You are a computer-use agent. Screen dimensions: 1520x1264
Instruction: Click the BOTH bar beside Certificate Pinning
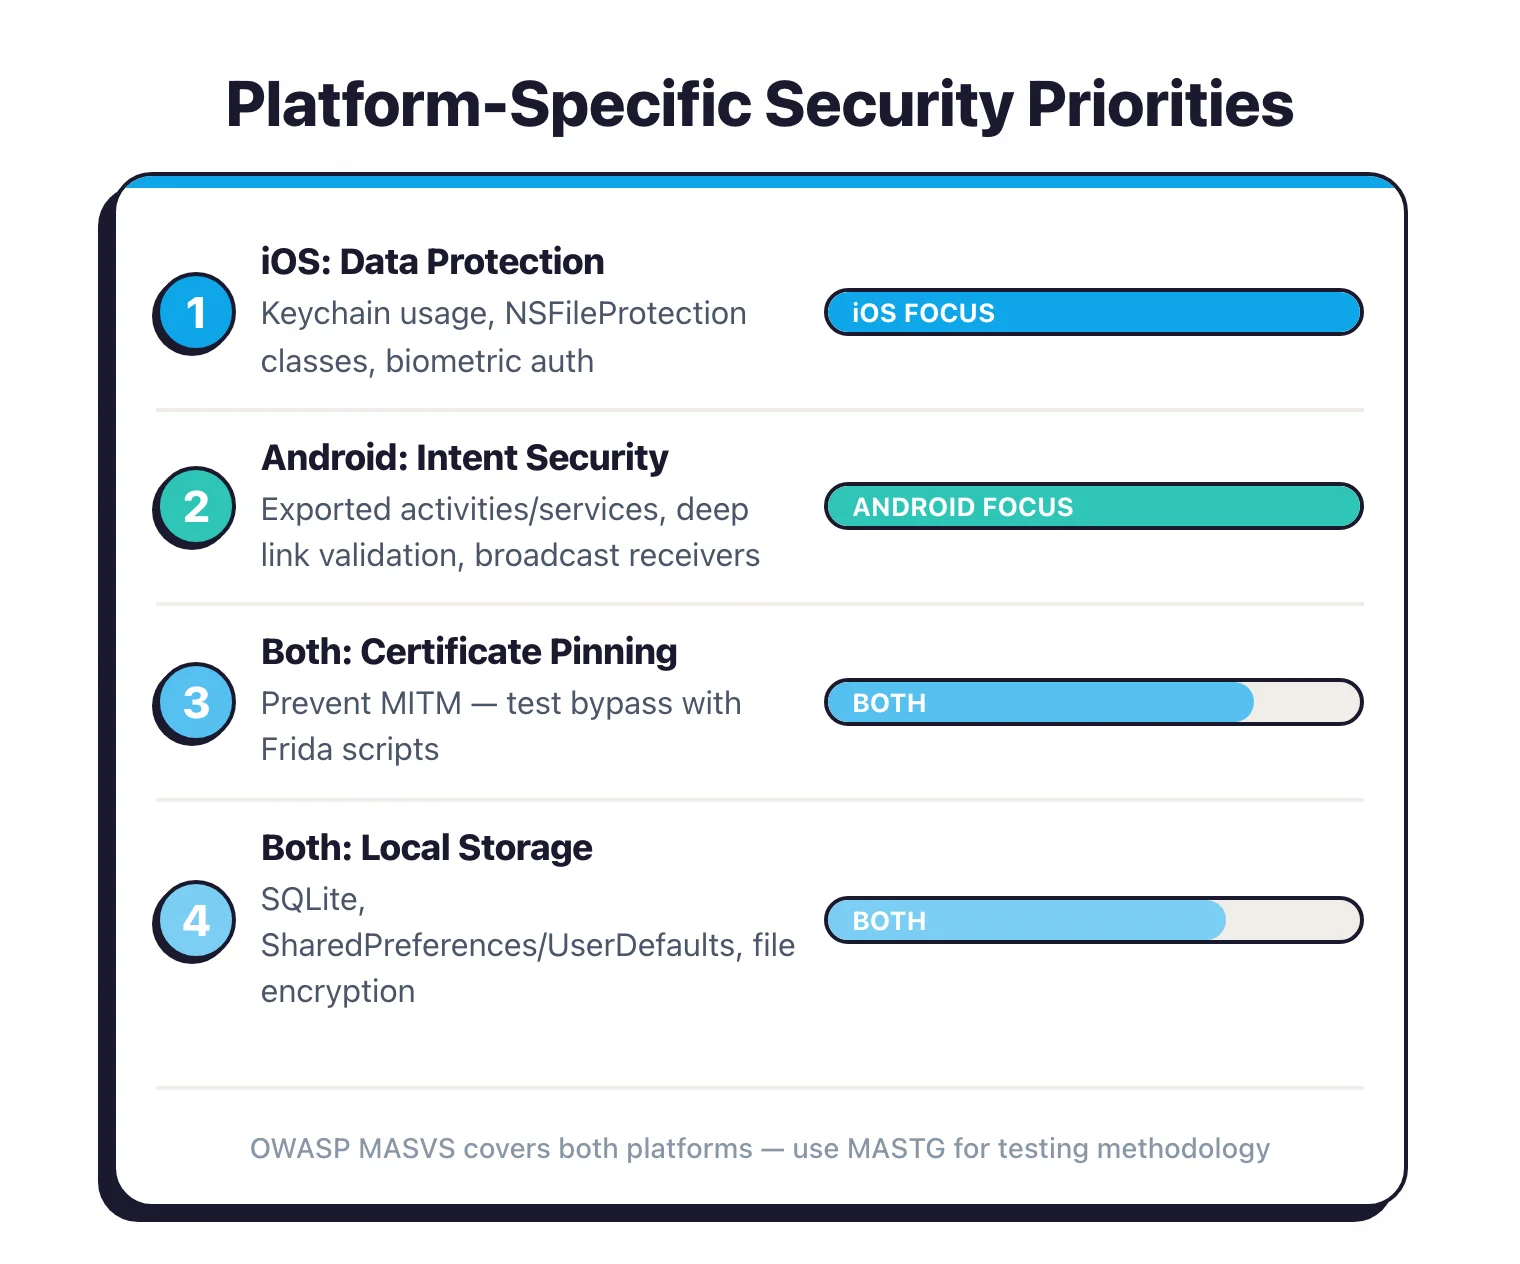1040,702
